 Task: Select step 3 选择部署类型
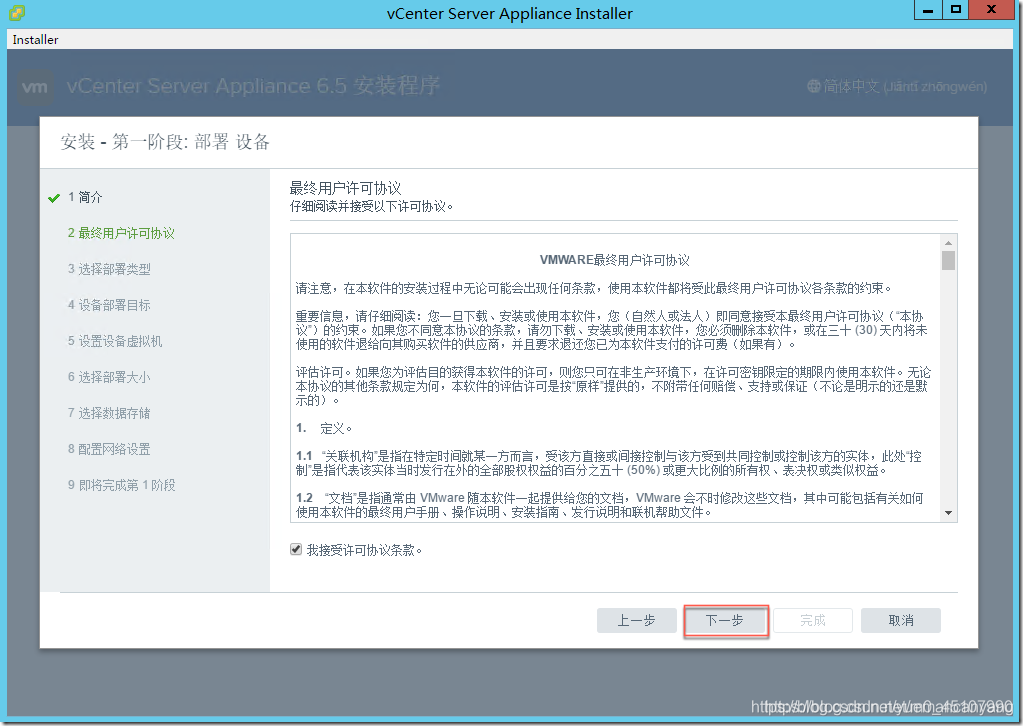(110, 269)
